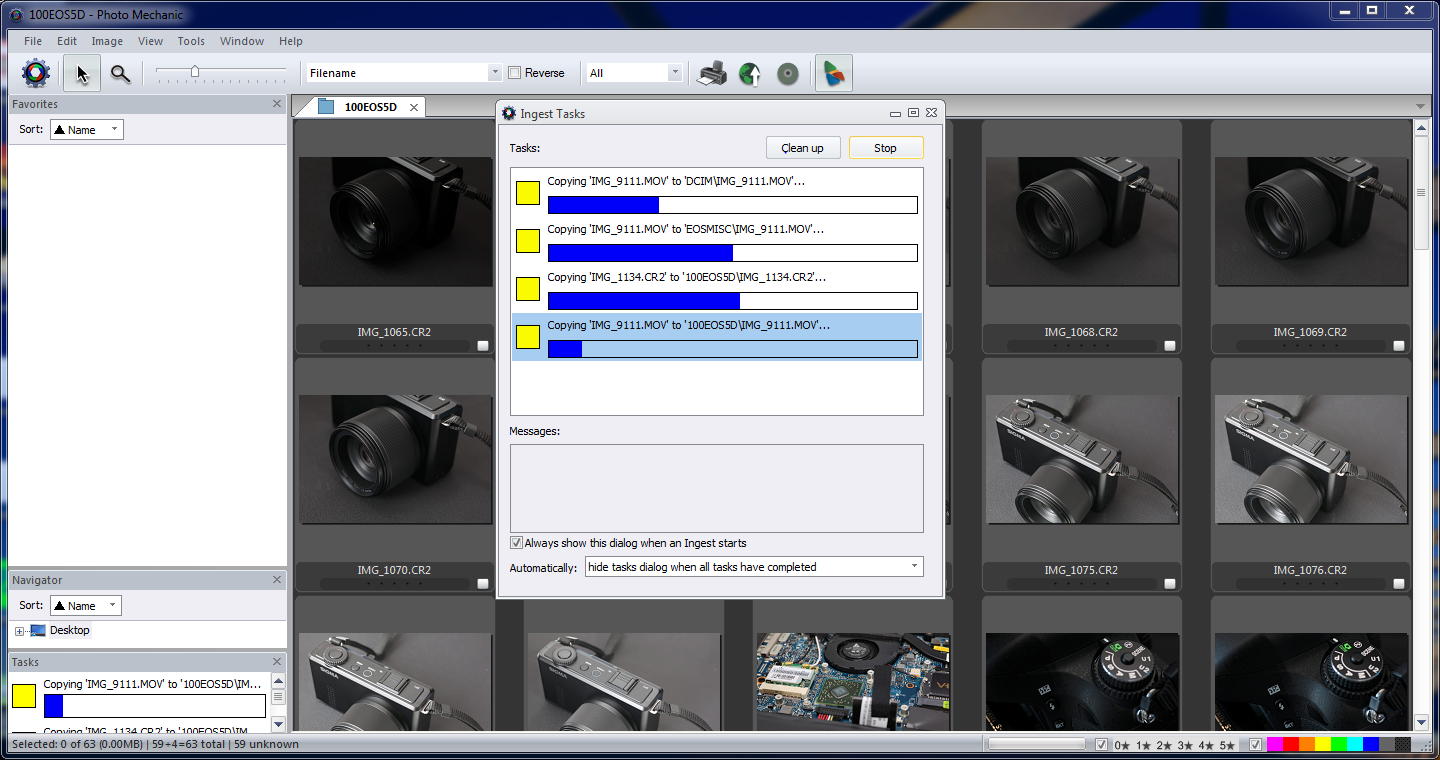1440x760 pixels.
Task: Click the Desktop computer icon in Navigator
Action: pyautogui.click(x=38, y=630)
